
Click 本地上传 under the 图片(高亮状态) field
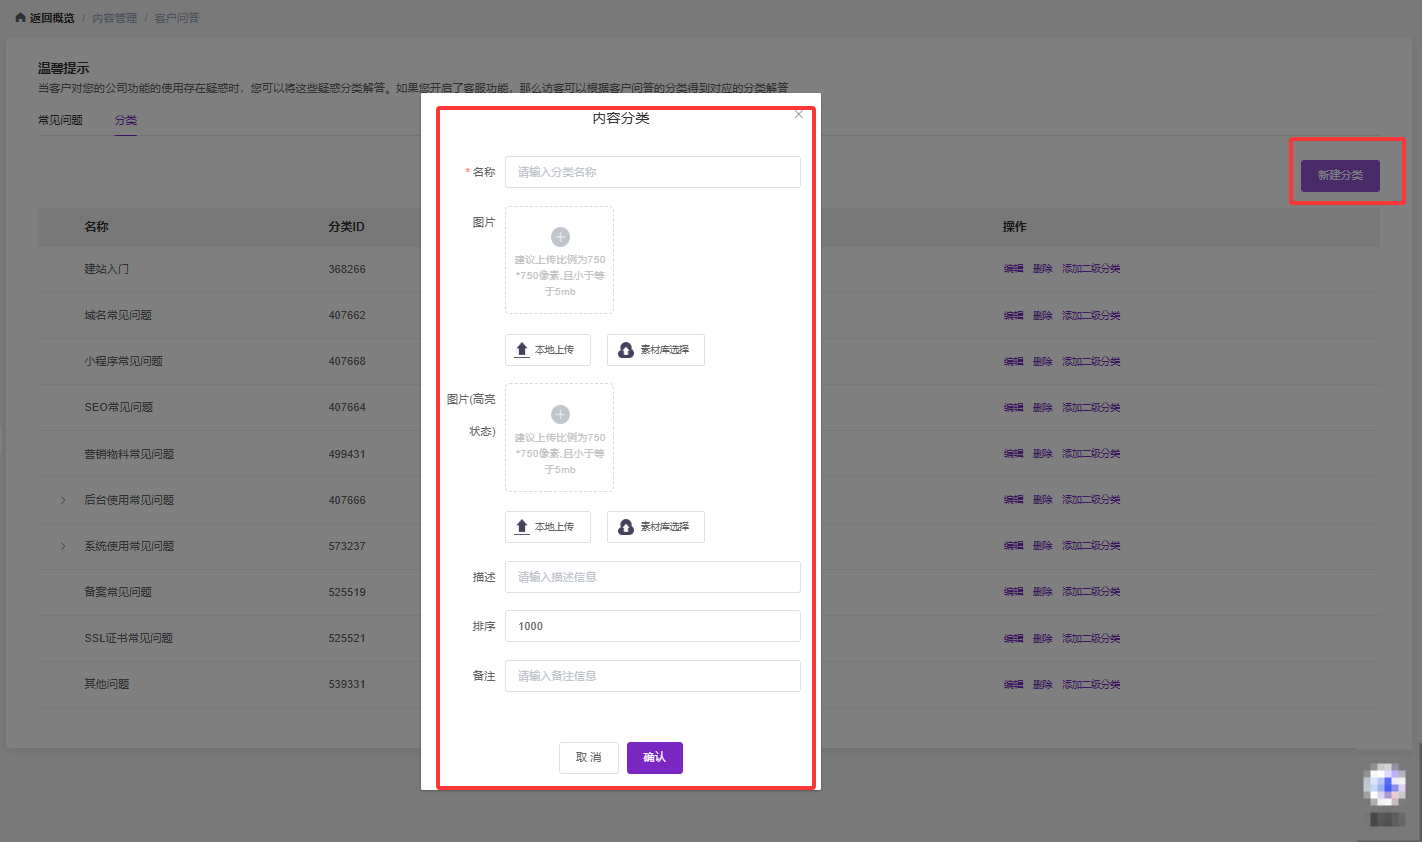548,527
